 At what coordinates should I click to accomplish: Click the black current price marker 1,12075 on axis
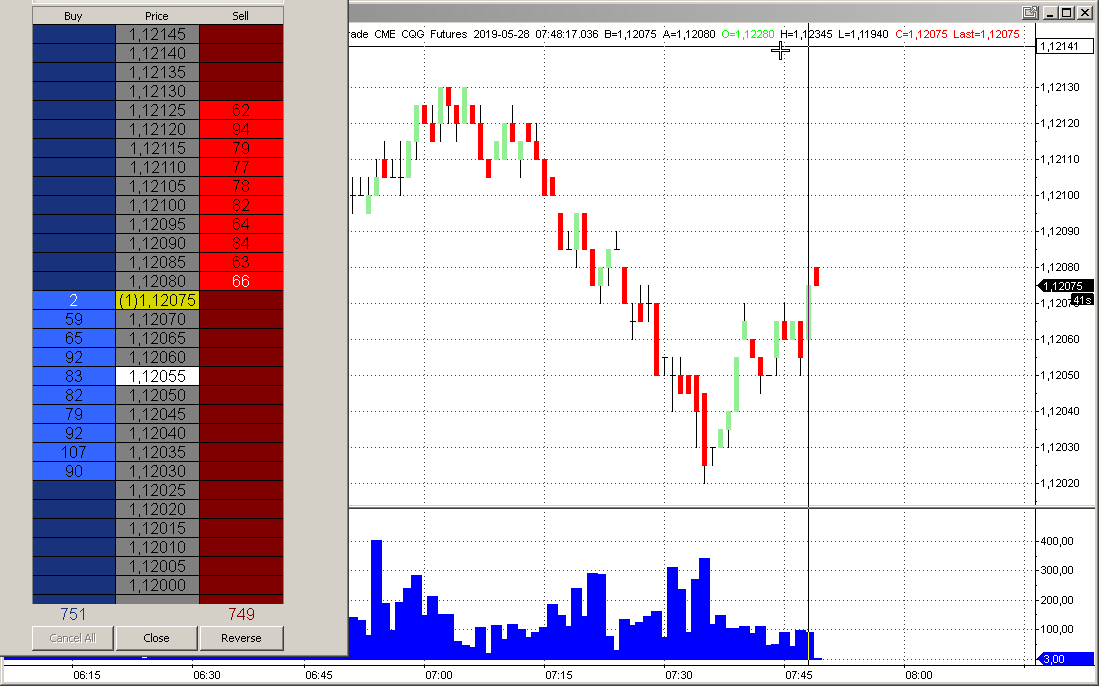click(x=1063, y=286)
